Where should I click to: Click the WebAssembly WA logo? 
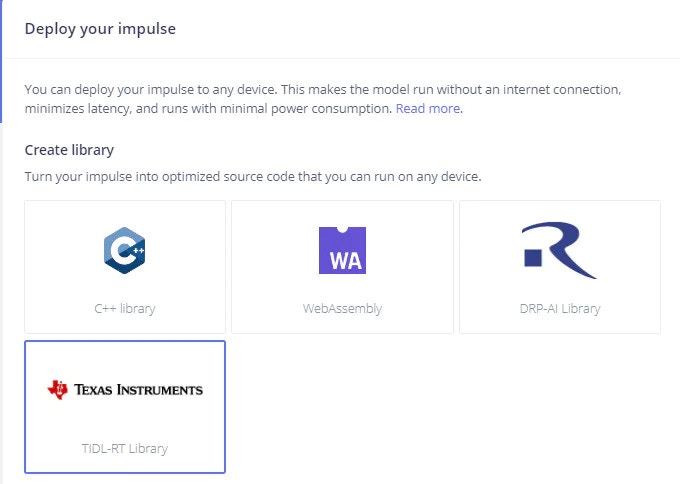pyautogui.click(x=342, y=250)
